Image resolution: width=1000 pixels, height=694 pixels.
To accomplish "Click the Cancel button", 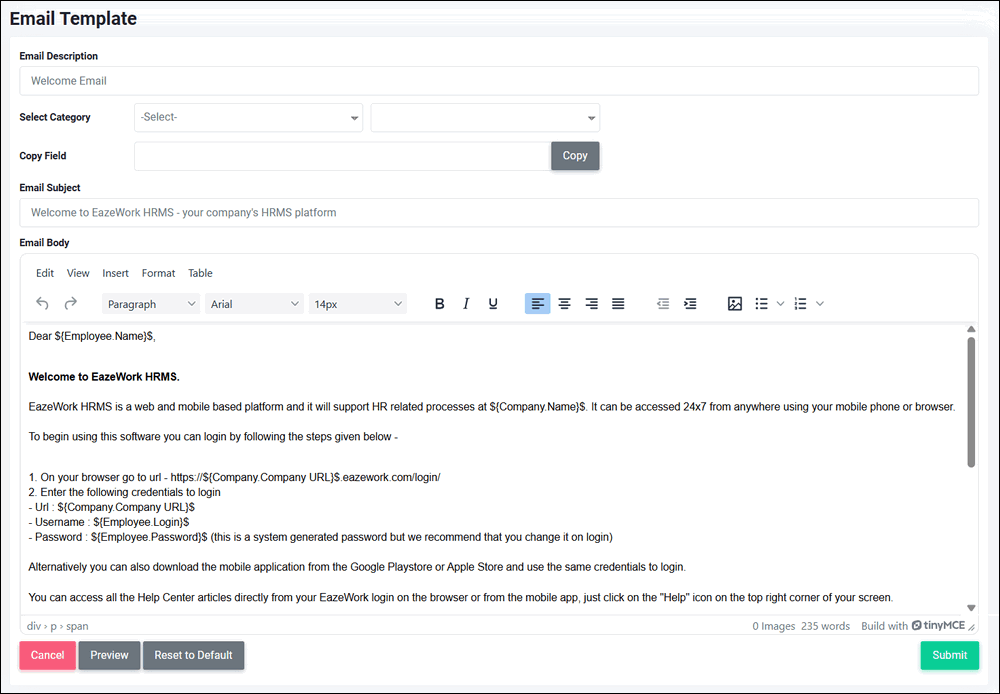I will tap(48, 655).
